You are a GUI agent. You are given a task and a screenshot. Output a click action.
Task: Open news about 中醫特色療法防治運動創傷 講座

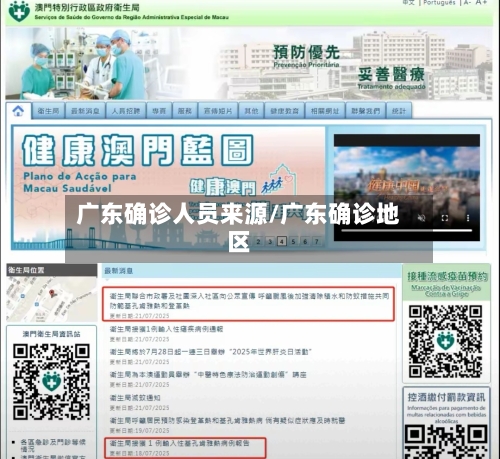[x=208, y=375]
